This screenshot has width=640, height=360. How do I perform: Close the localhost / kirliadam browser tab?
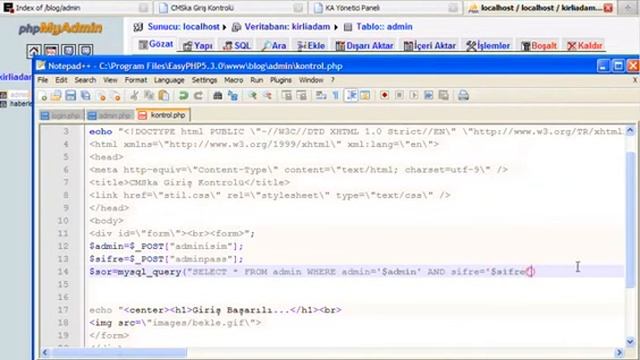(x=608, y=8)
